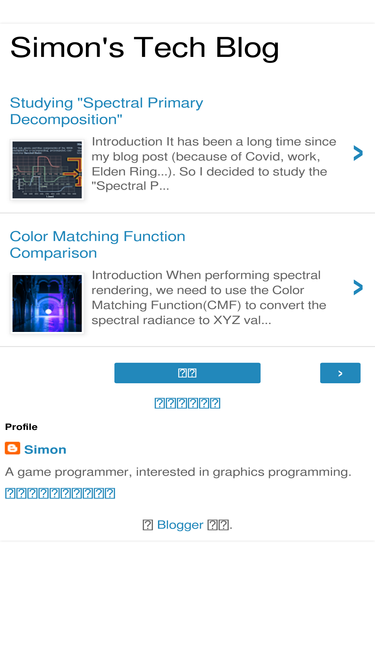Open the link under the profile description
Viewport: 375px width, 667px height.
coord(60,493)
